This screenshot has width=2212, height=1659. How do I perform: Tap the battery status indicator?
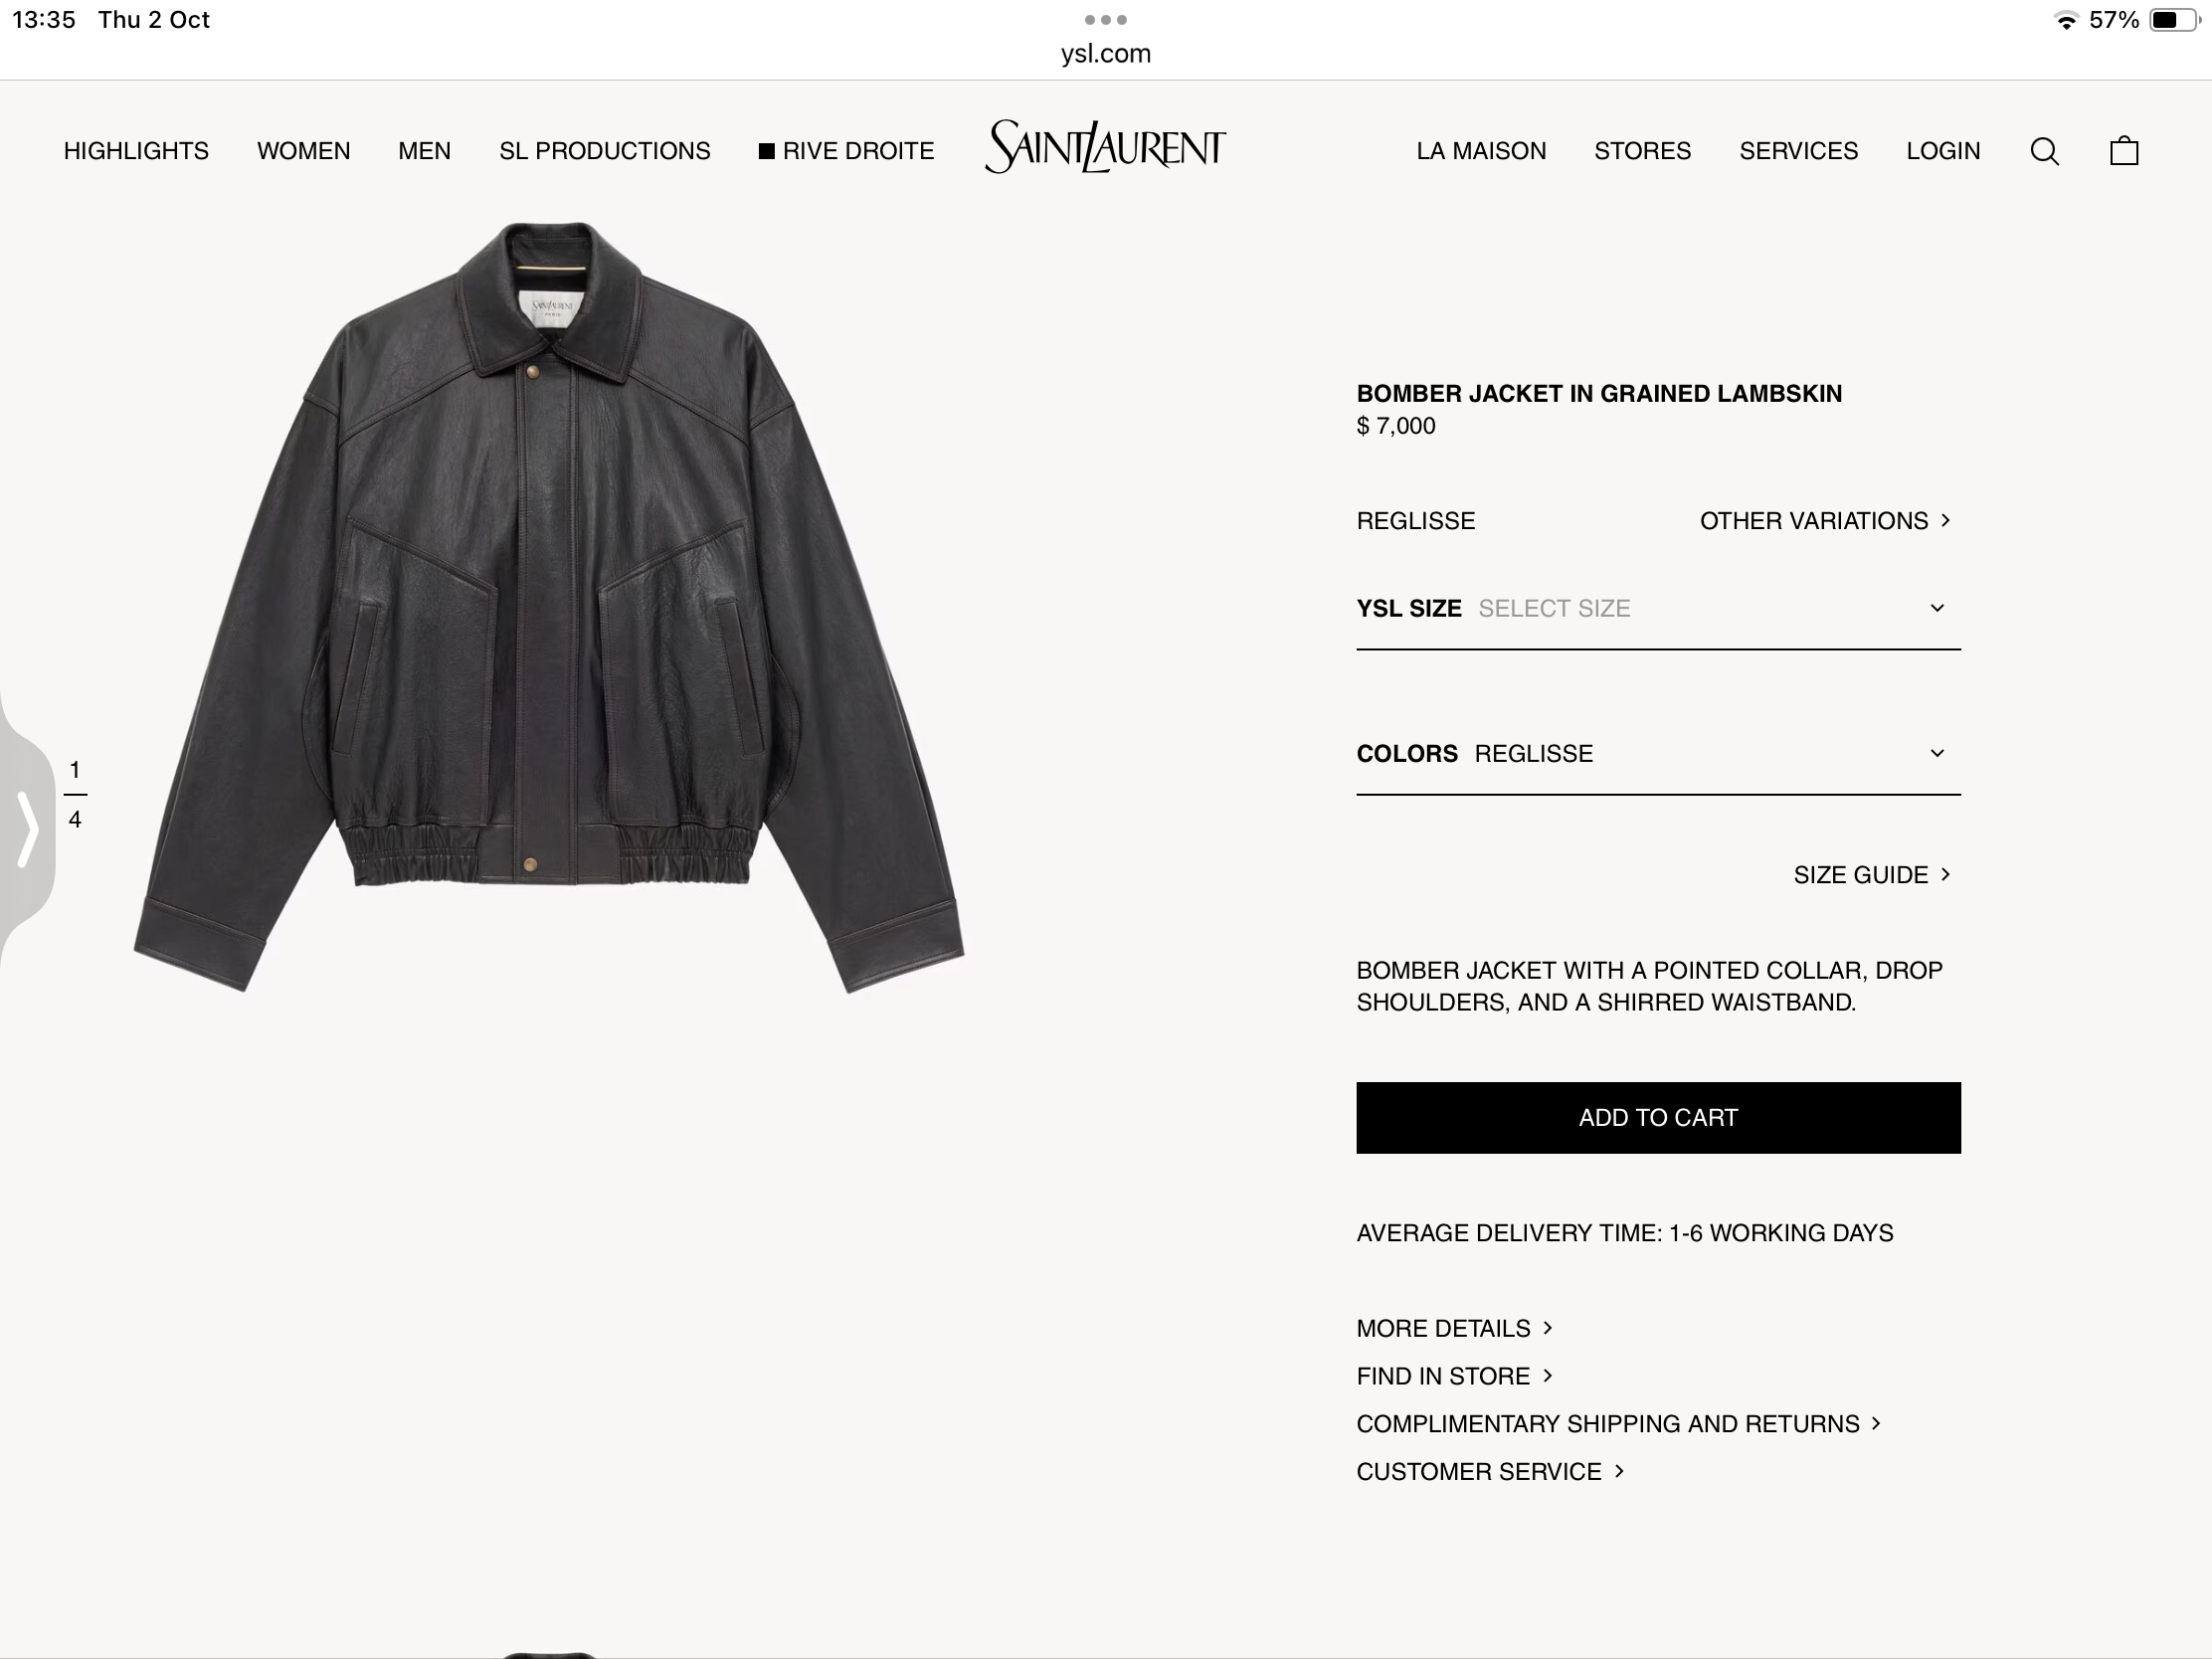[2174, 20]
